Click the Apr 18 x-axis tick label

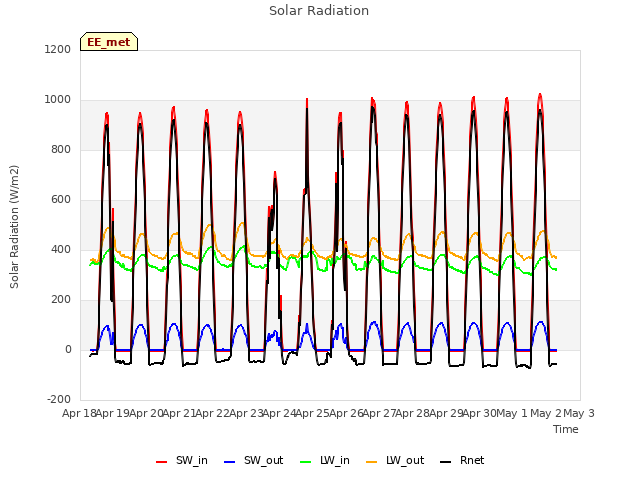(x=80, y=413)
